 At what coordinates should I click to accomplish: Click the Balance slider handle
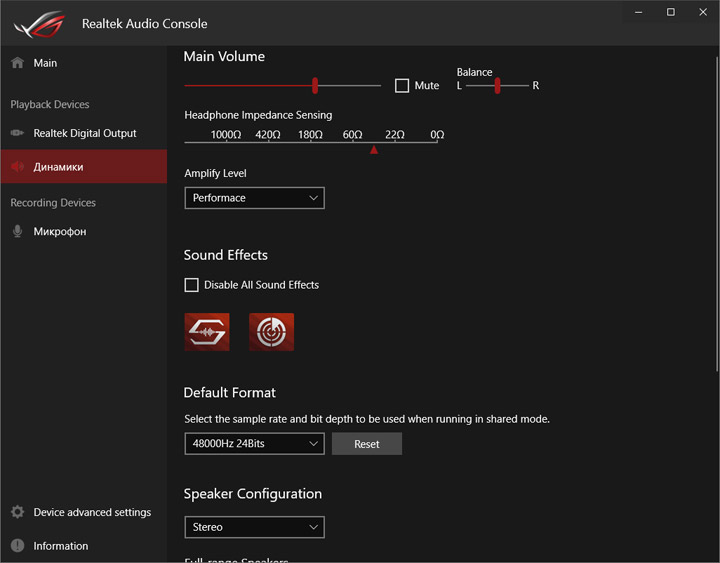click(x=497, y=86)
